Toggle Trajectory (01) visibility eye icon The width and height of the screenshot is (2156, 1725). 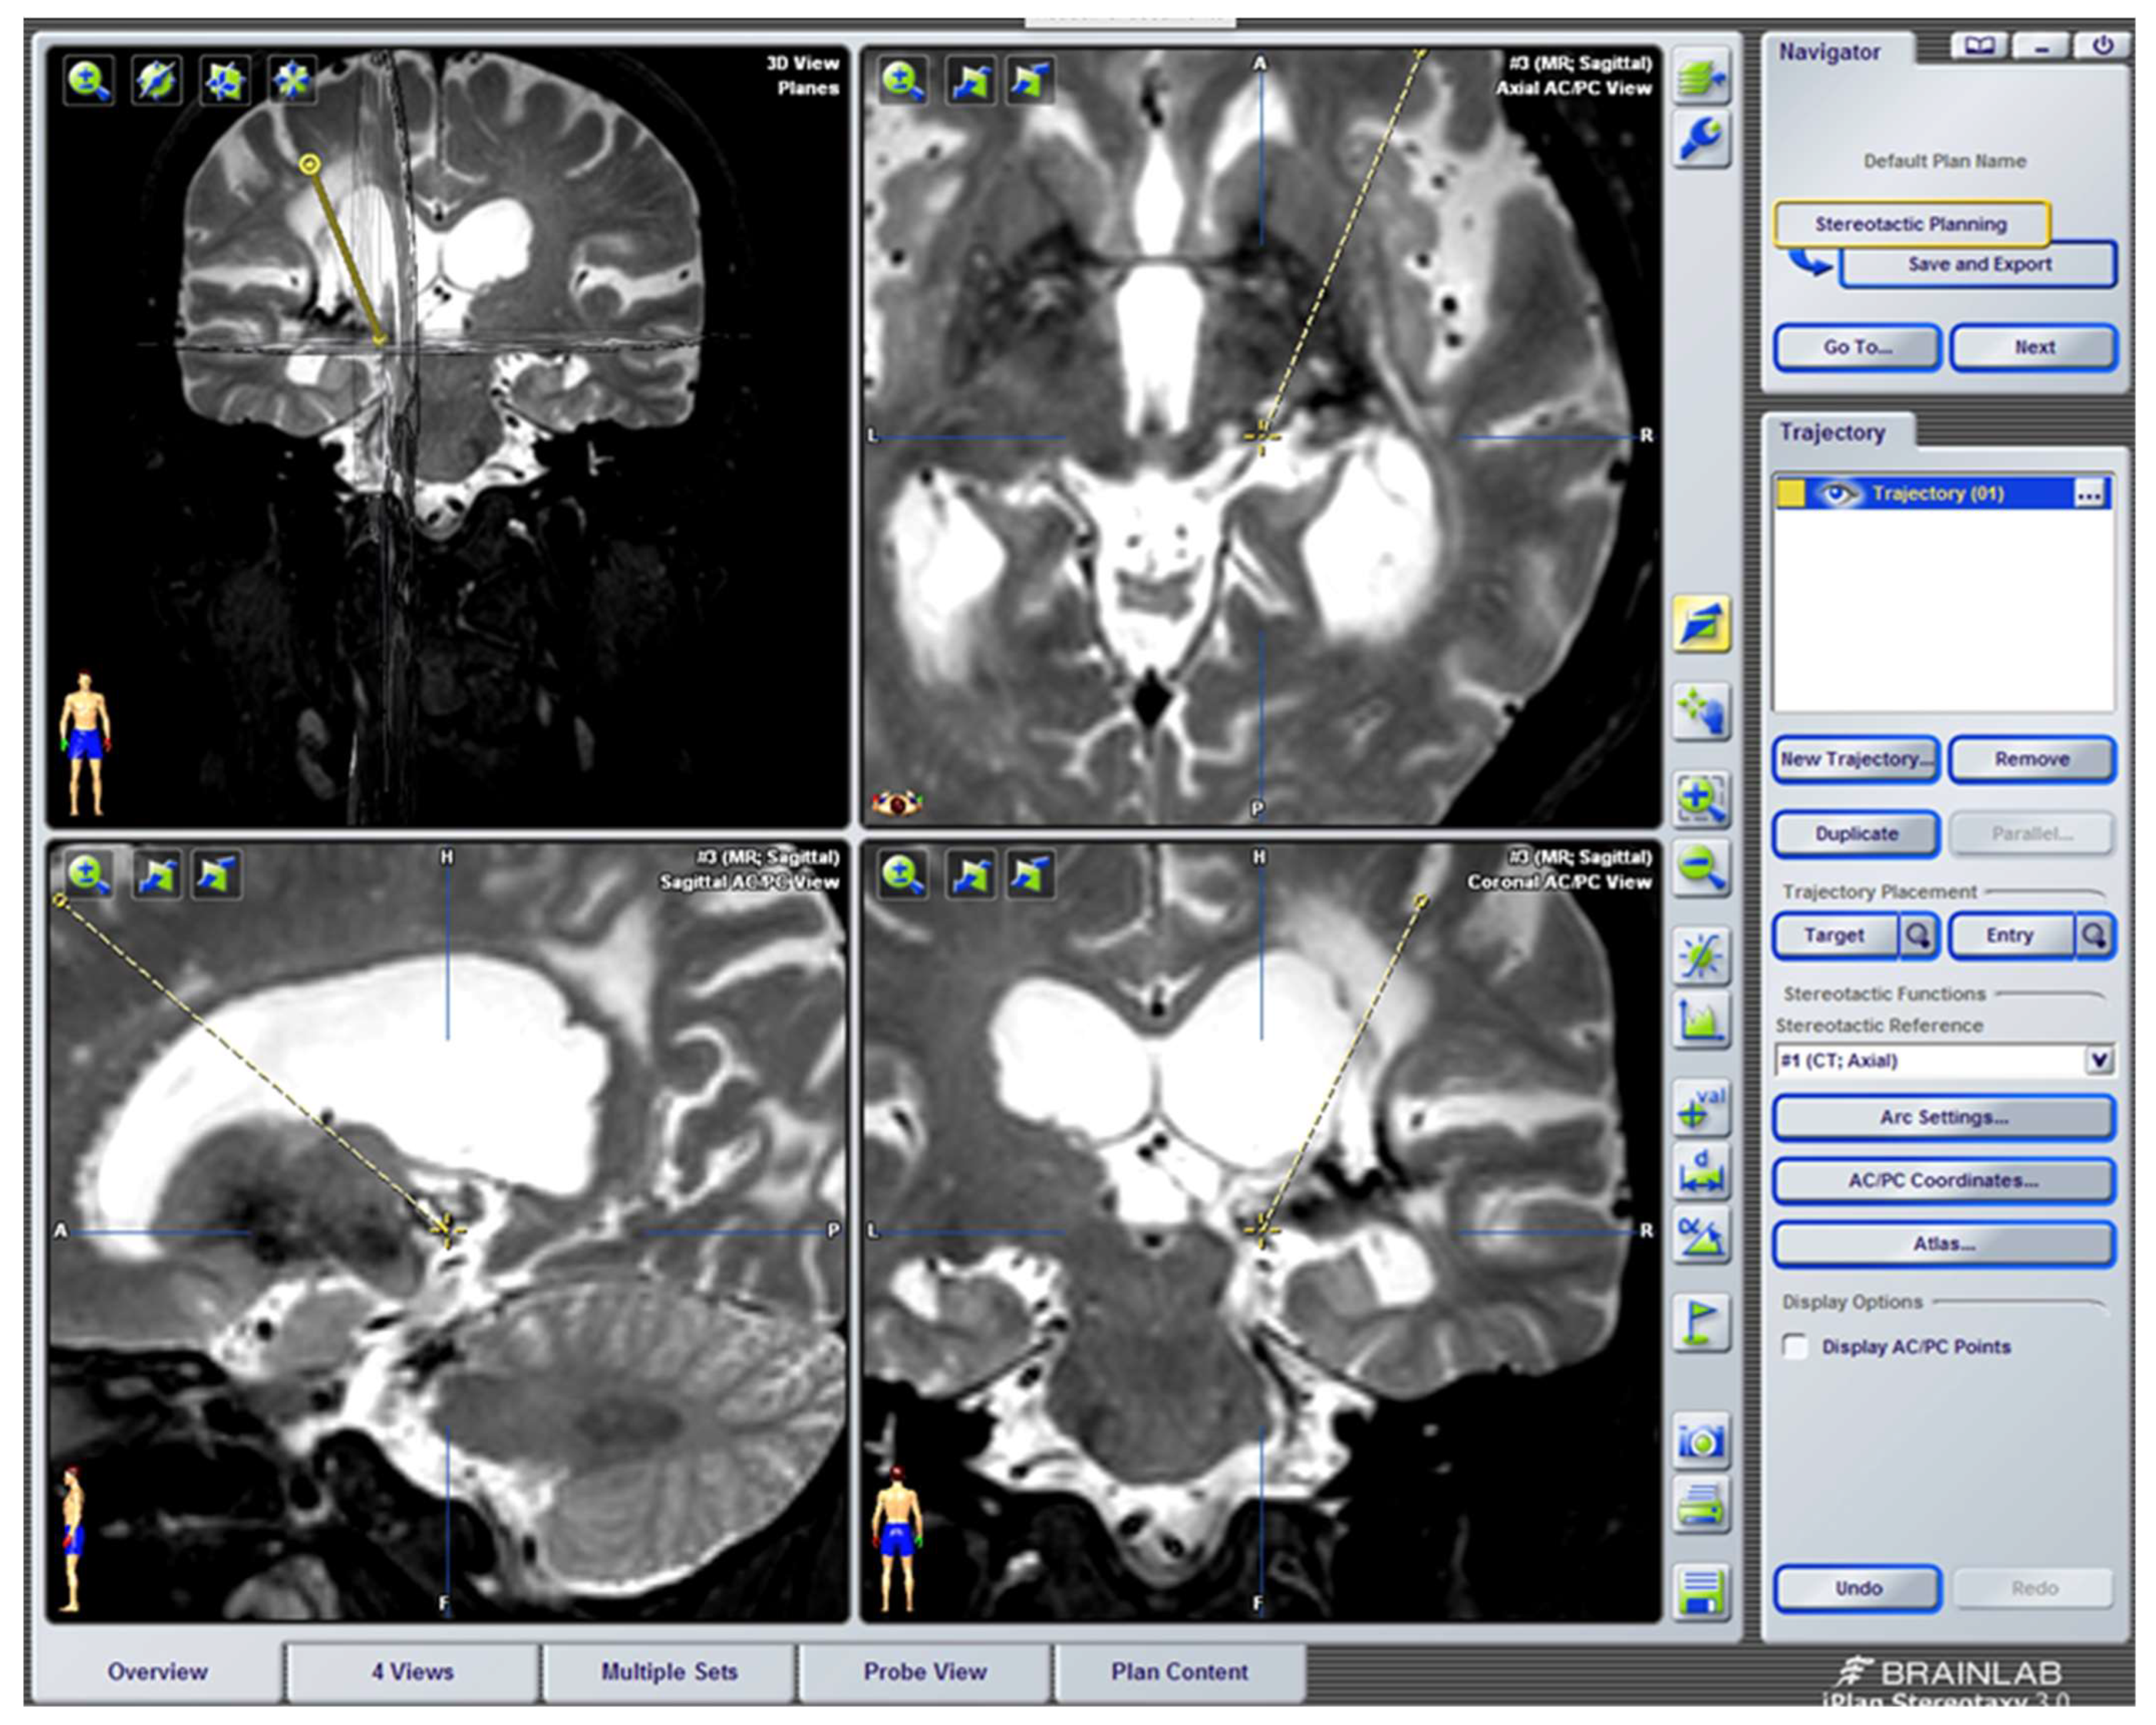coord(1838,493)
